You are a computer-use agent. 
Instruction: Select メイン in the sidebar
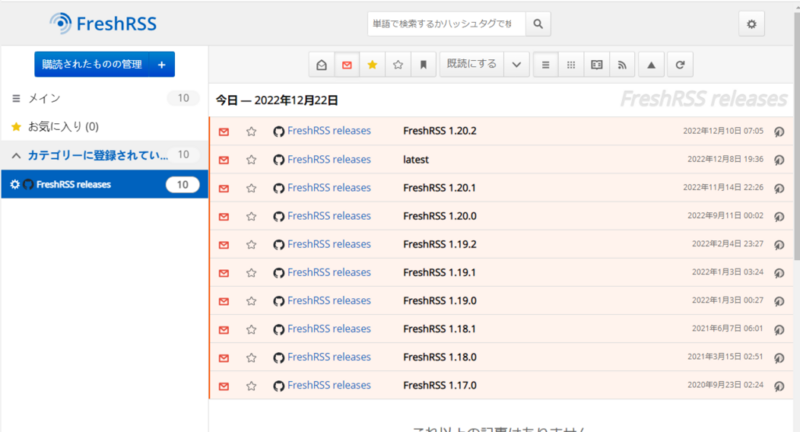click(105, 98)
